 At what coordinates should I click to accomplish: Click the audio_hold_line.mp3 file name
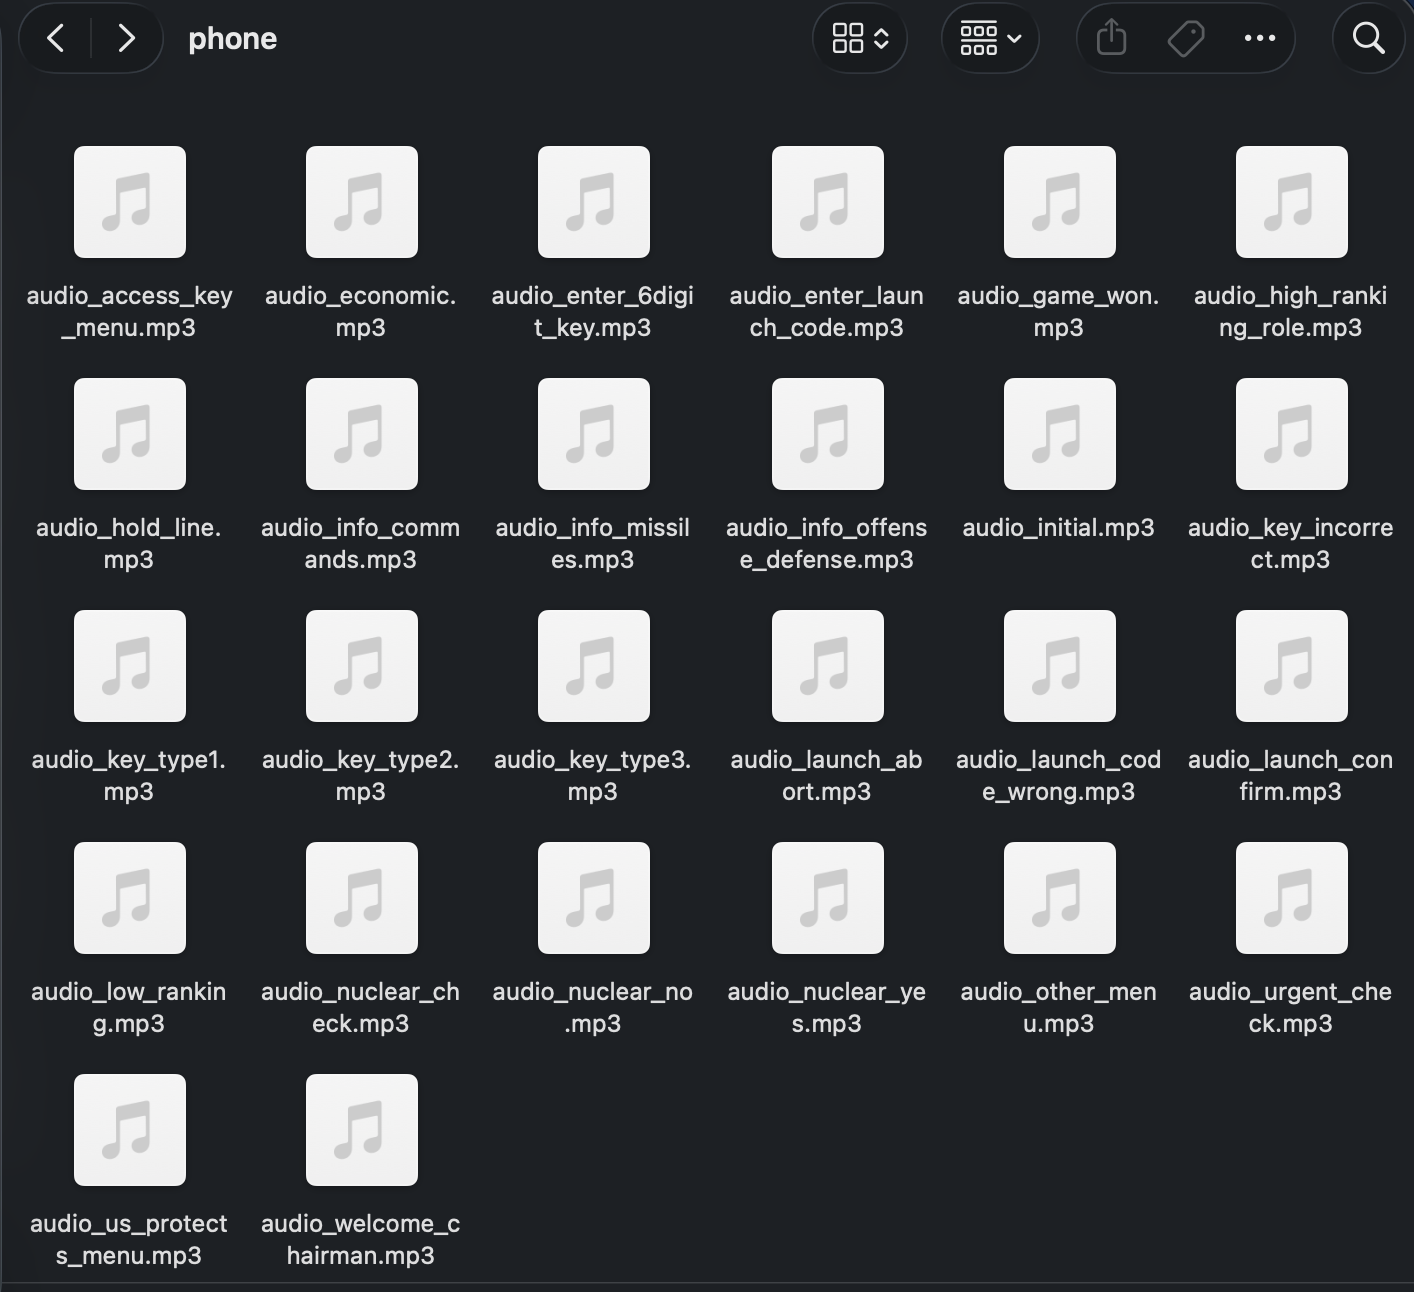[x=129, y=543]
